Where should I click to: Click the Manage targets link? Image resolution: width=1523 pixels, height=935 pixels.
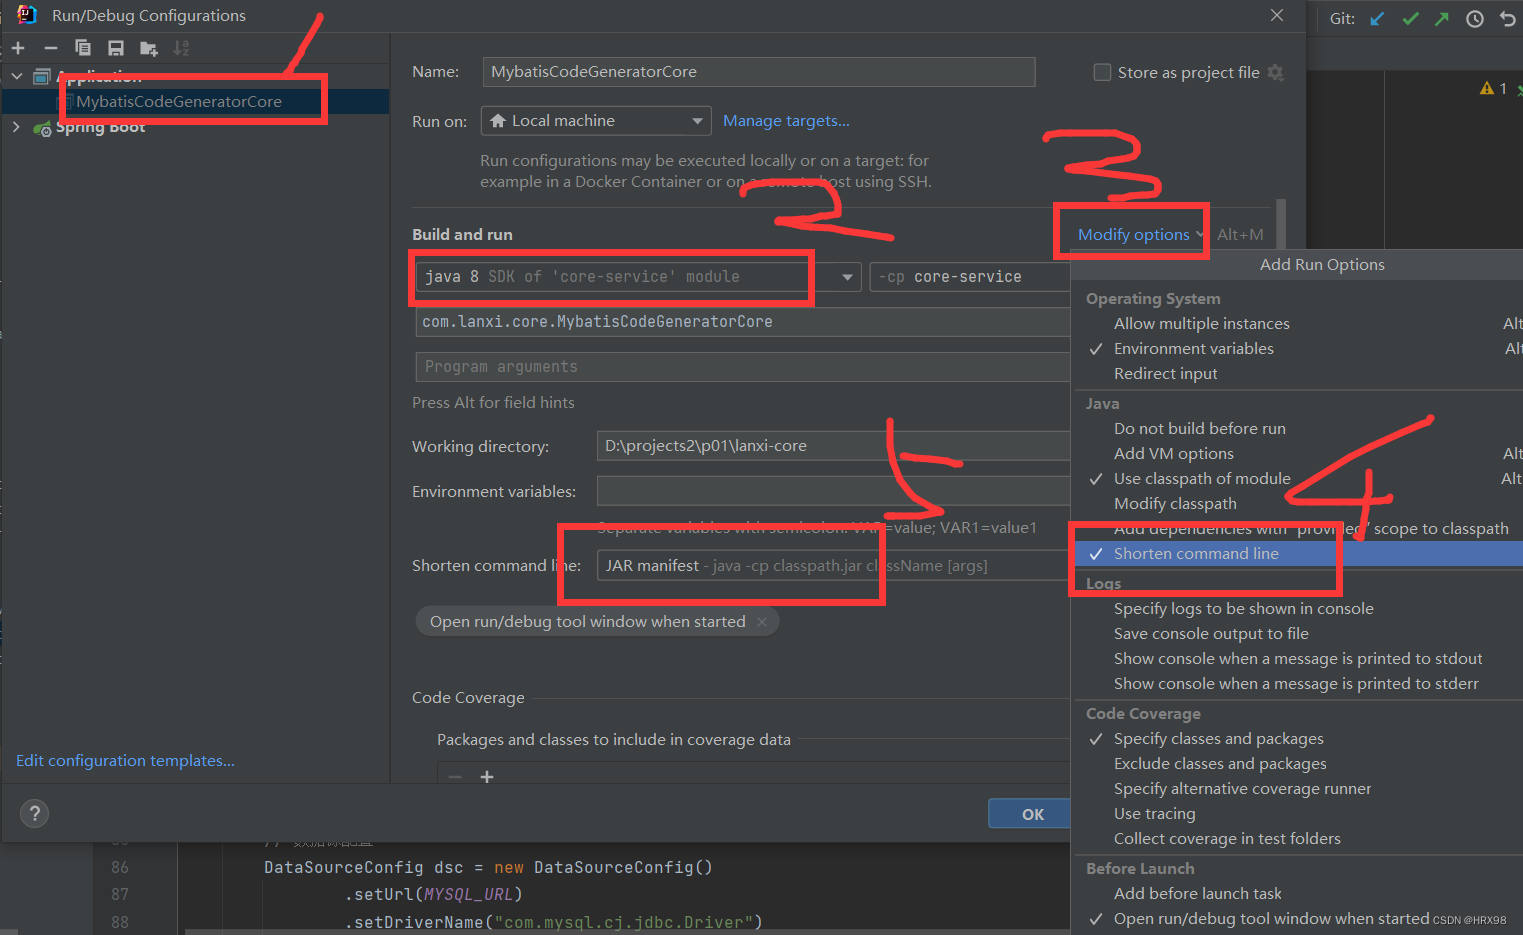[786, 121]
